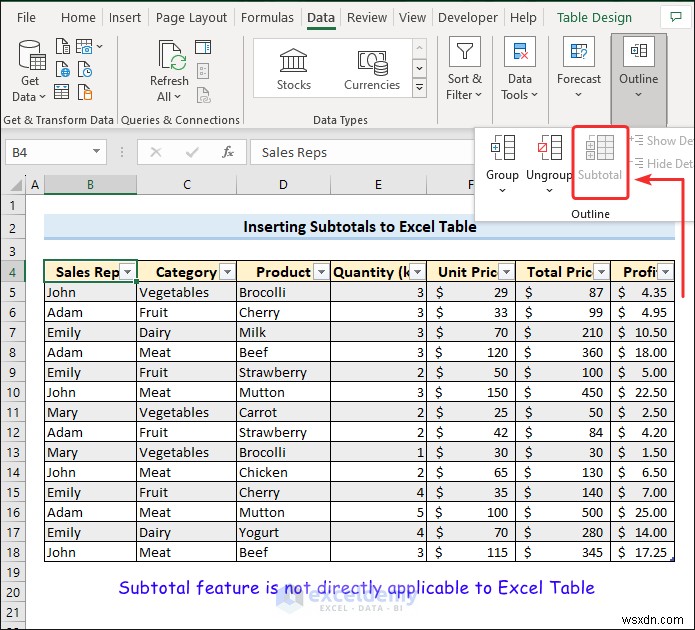Choose the Stocks data type

pyautogui.click(x=293, y=69)
